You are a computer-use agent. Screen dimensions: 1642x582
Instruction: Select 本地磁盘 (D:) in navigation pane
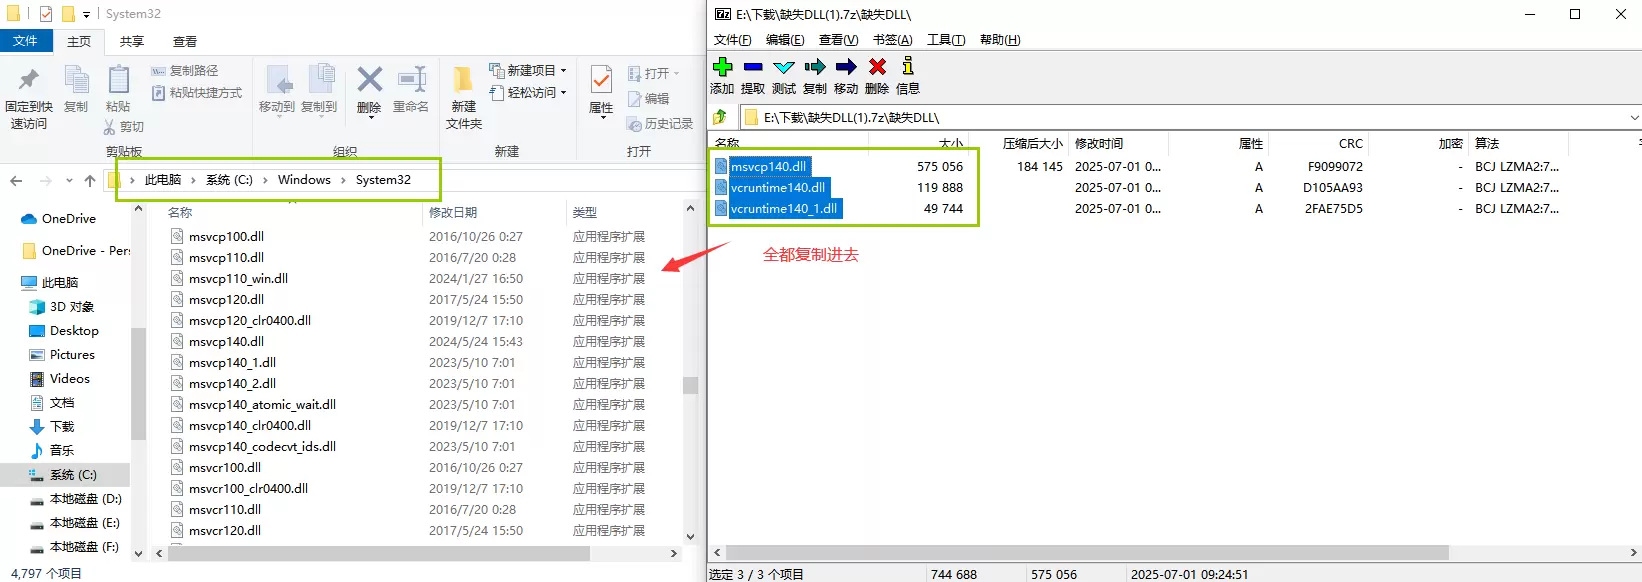coord(85,499)
